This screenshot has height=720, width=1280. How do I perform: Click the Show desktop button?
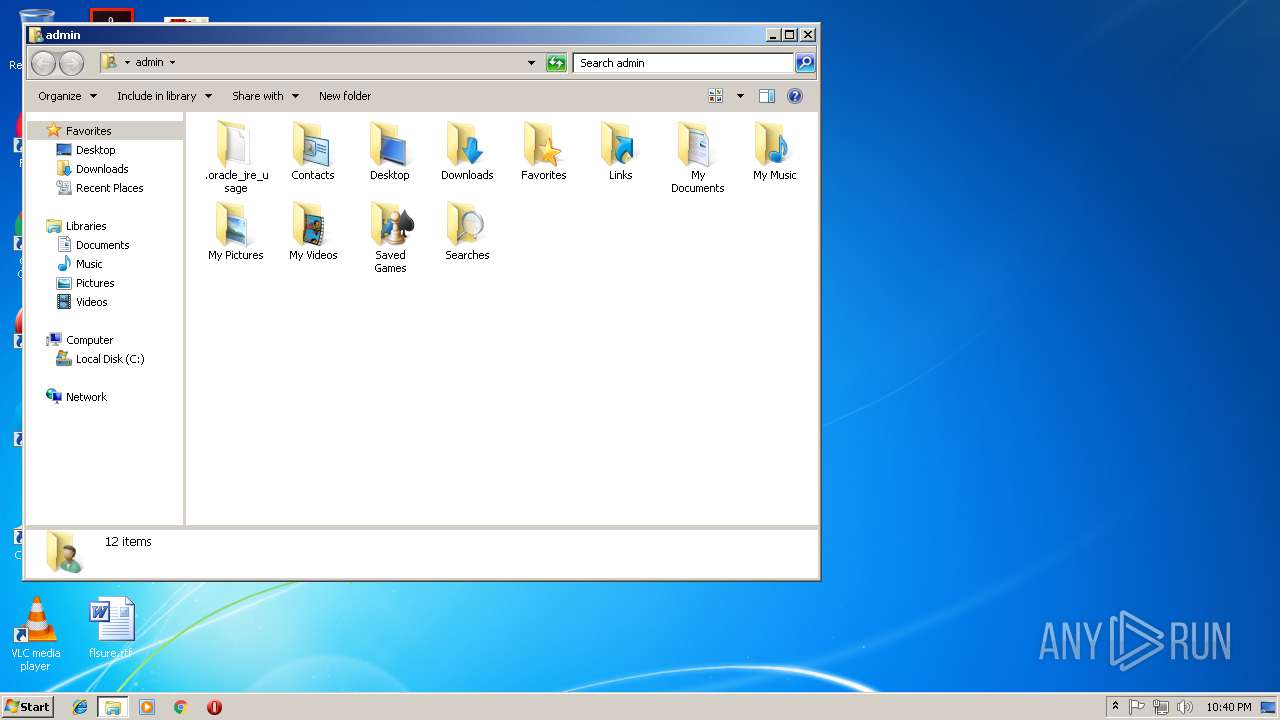pos(1268,707)
